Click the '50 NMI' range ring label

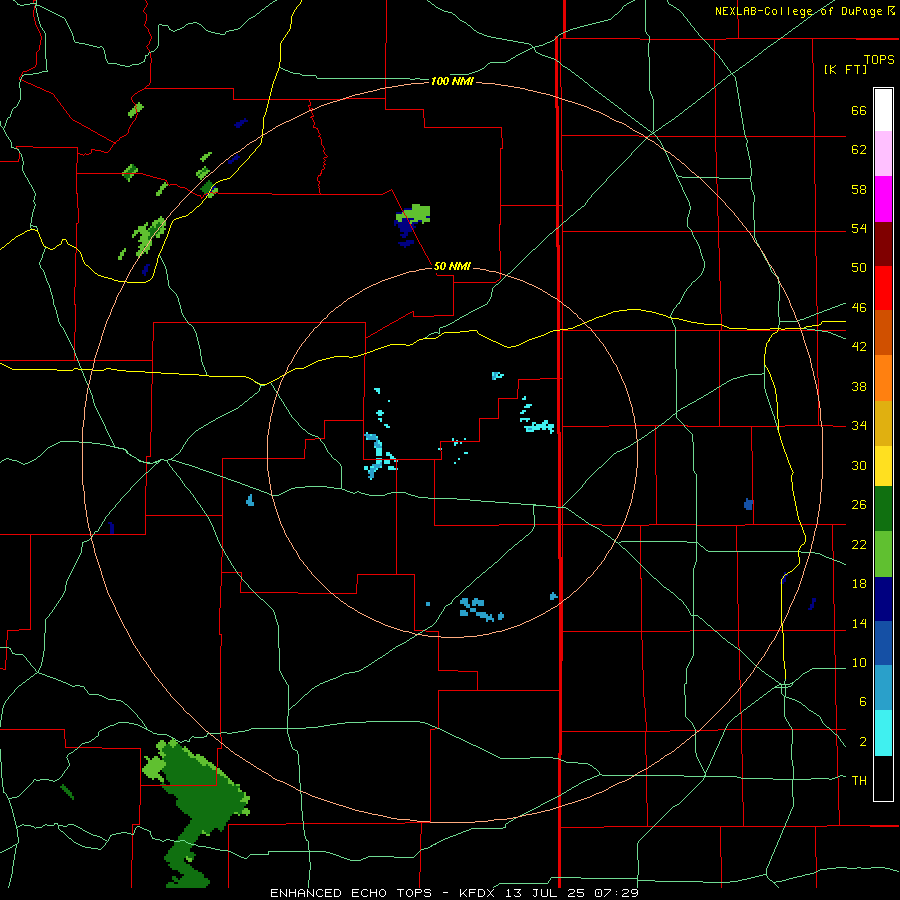coord(452,266)
